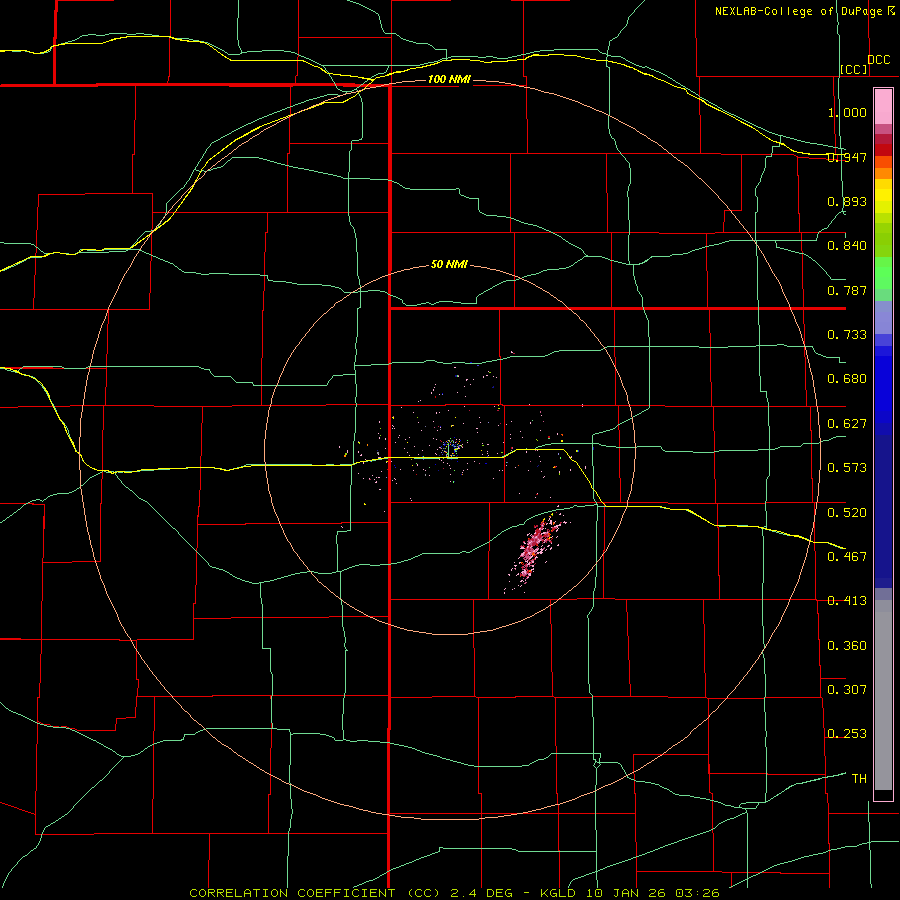This screenshot has width=900, height=900.
Task: Click the KGLD radar site center marker
Action: [x=449, y=449]
